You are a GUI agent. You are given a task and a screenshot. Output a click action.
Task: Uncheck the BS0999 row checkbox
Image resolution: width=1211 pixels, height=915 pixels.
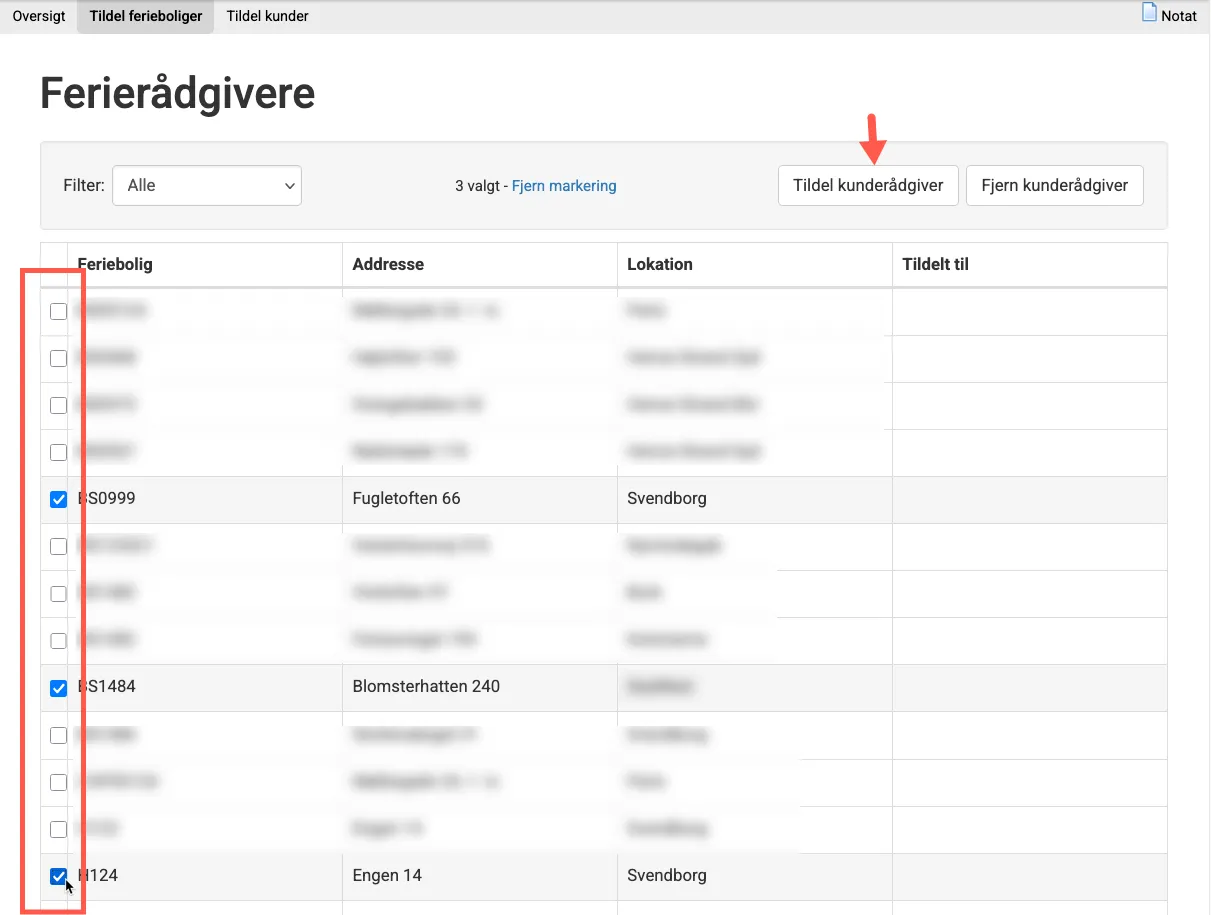coord(59,499)
